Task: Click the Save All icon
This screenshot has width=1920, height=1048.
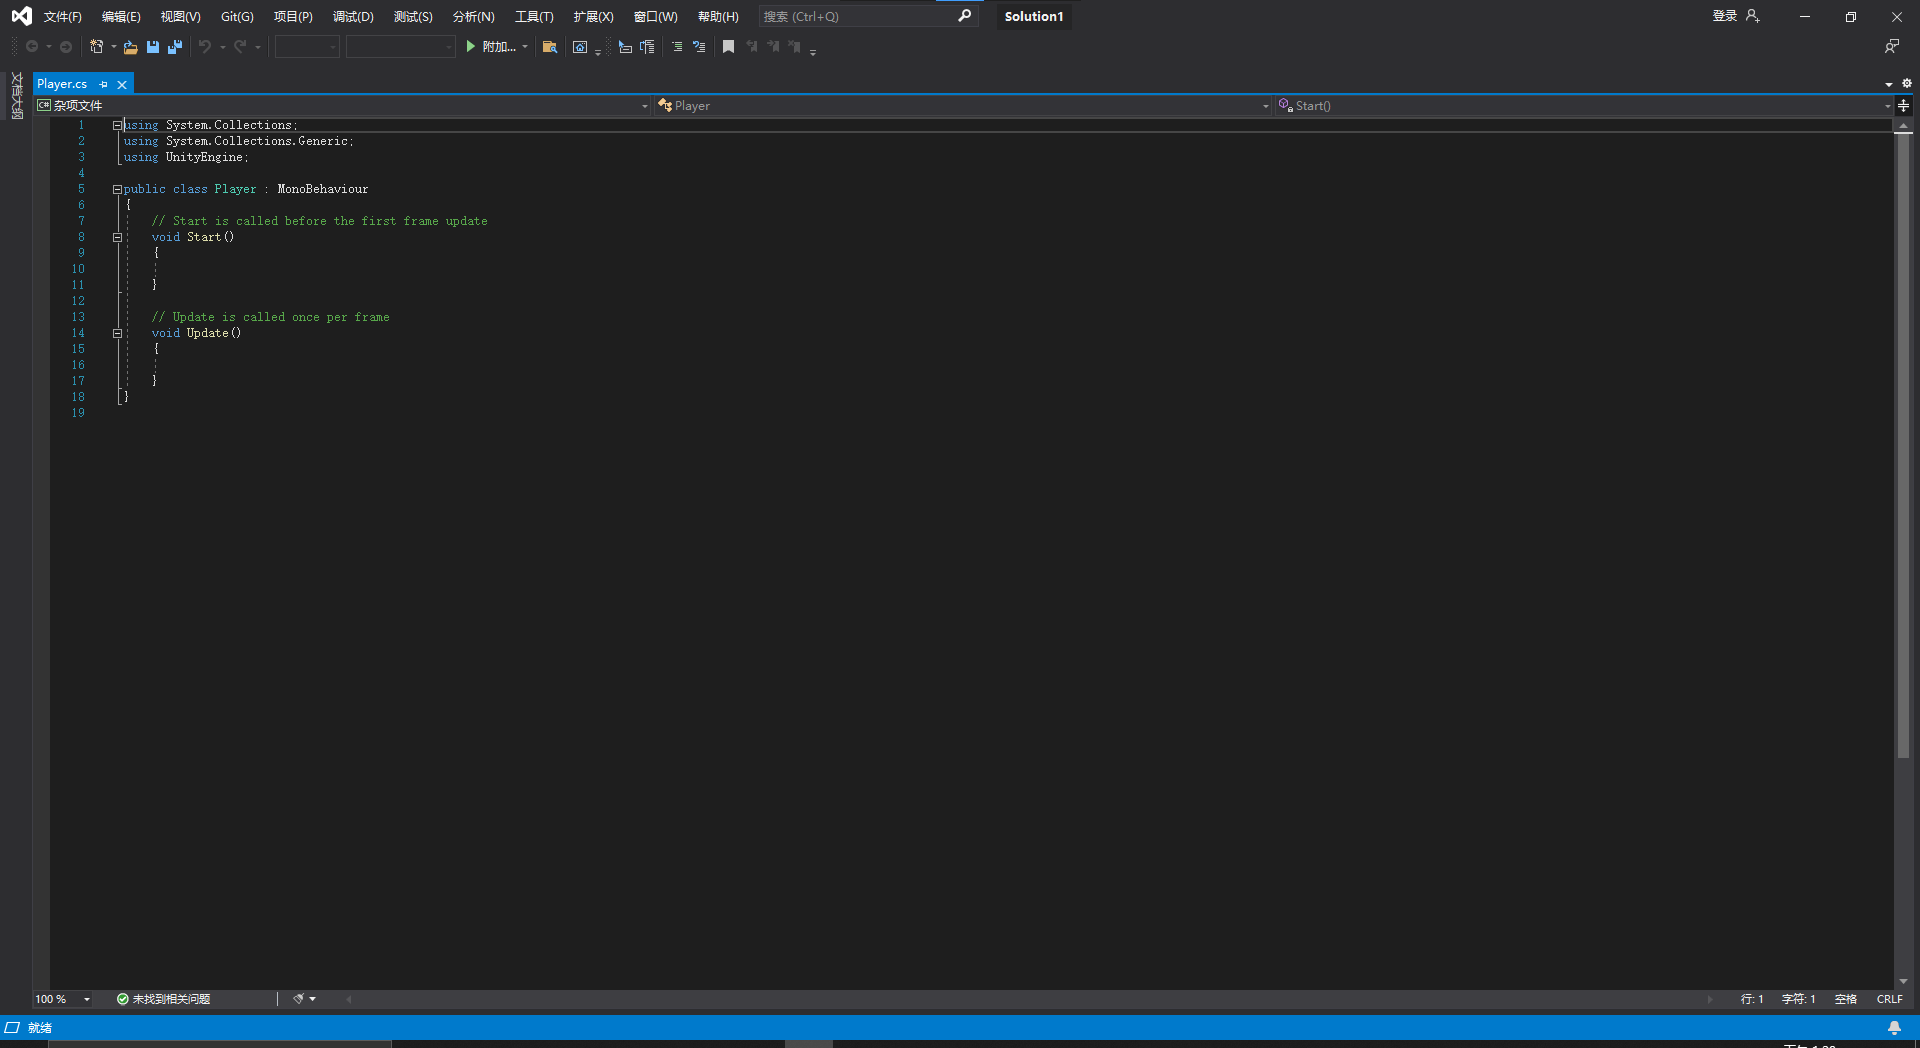Action: (x=175, y=47)
